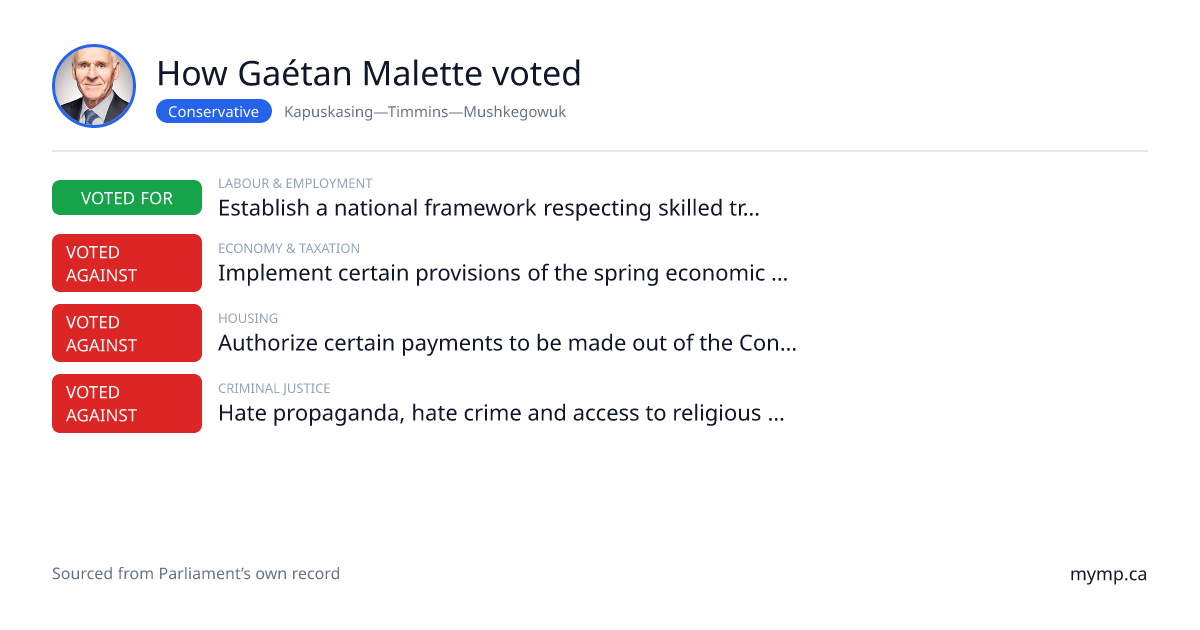Select the Labour & Employment category label
1200x630 pixels.
click(x=295, y=184)
